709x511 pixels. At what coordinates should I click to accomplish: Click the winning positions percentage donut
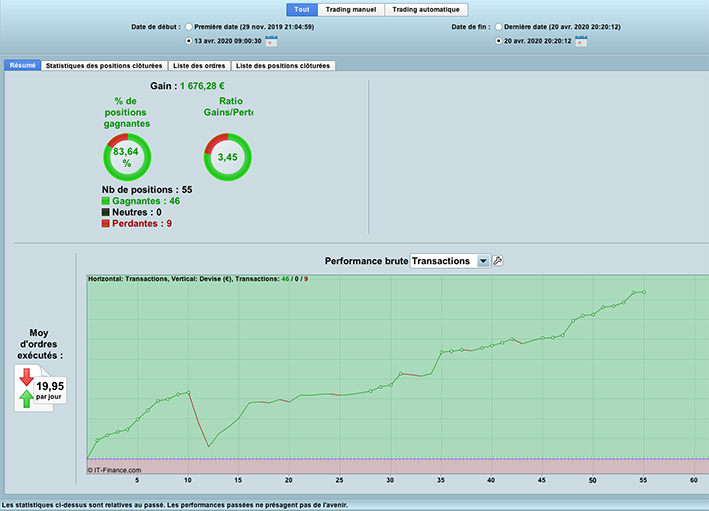[127, 157]
